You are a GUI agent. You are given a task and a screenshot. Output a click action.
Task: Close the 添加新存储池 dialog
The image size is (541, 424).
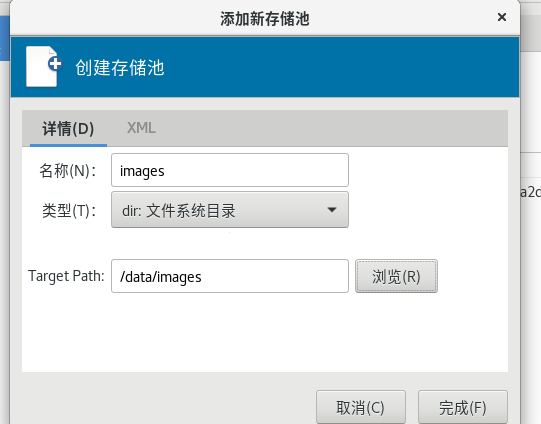pos(502,17)
